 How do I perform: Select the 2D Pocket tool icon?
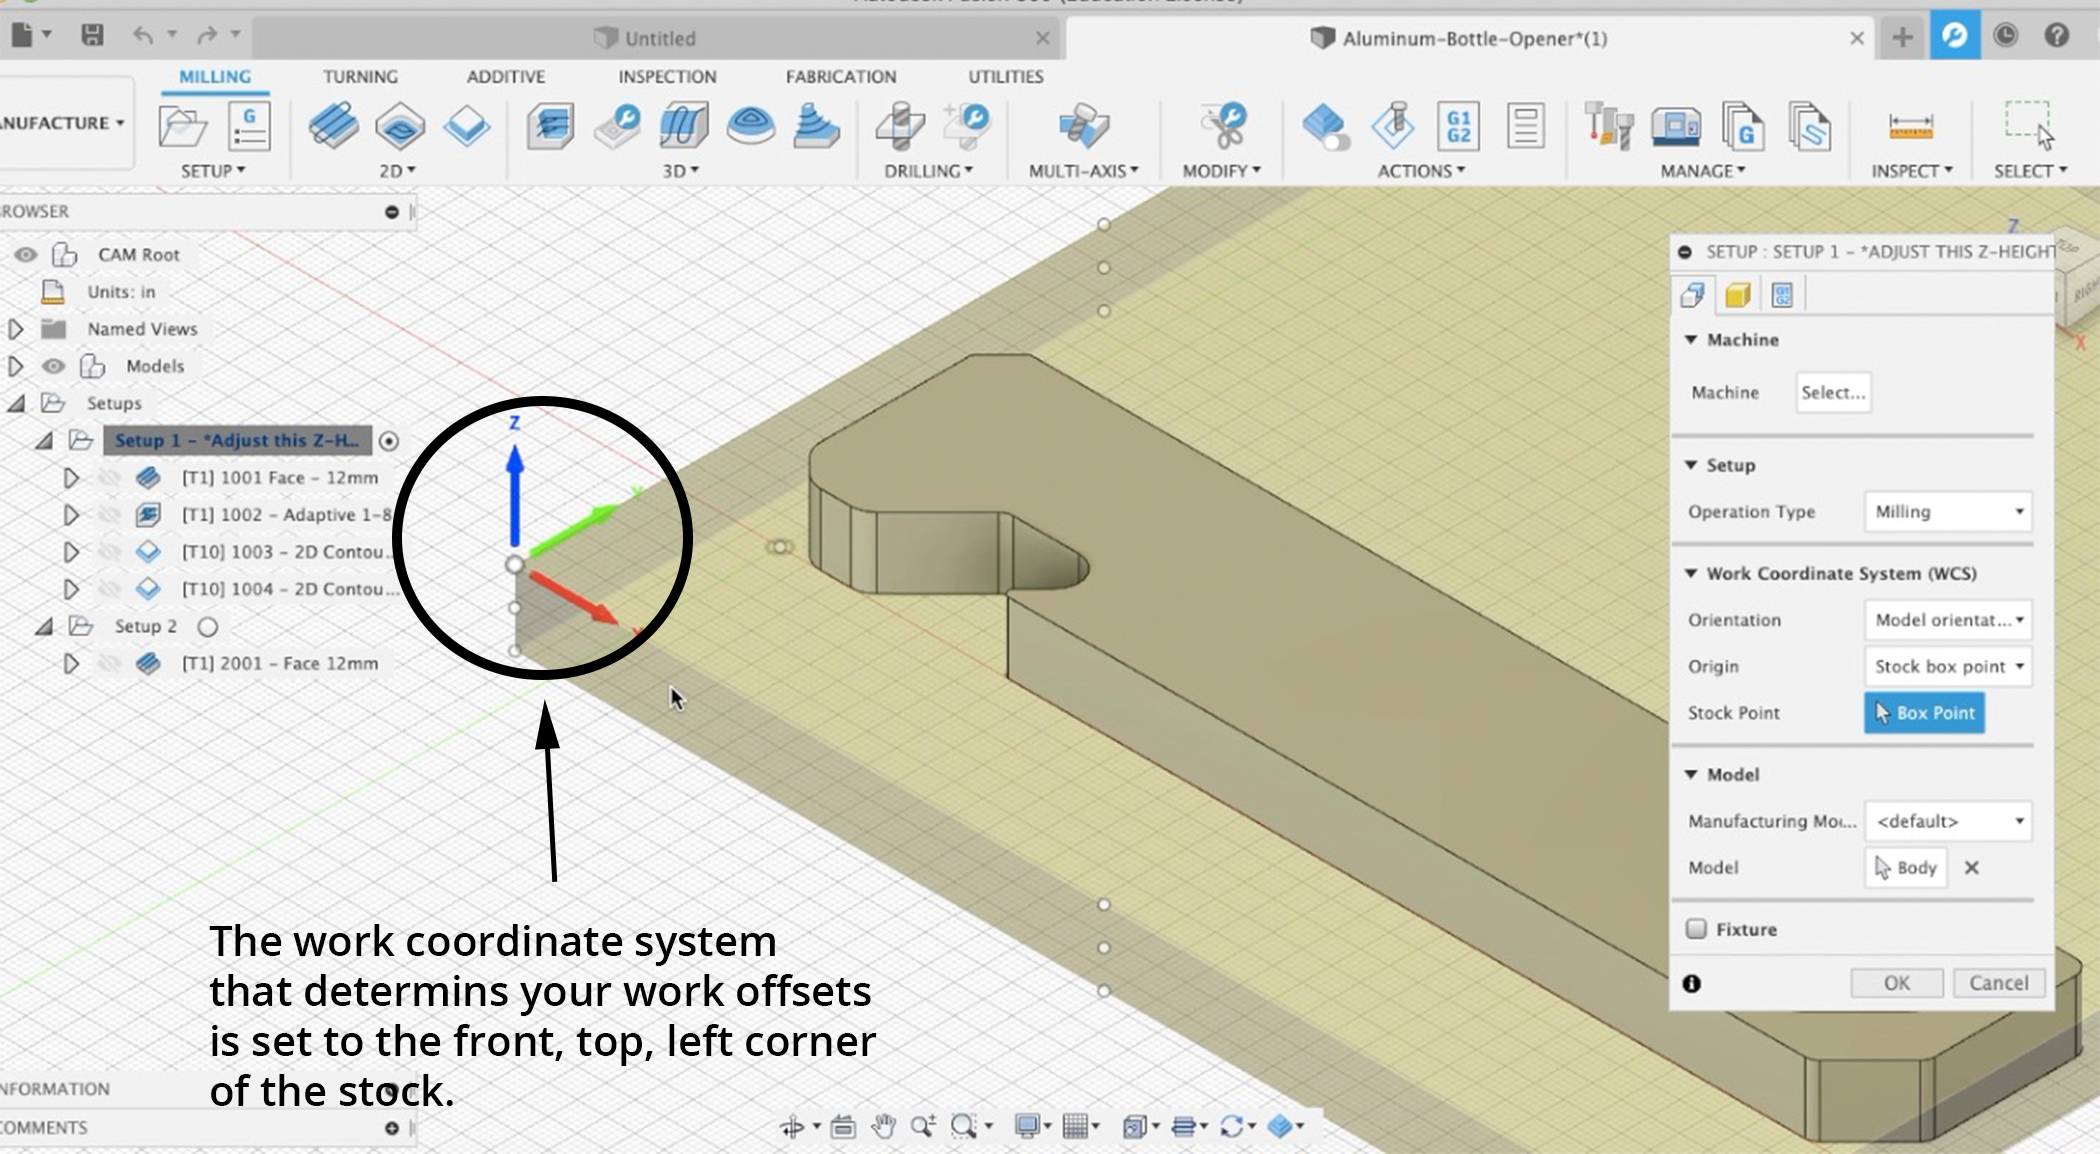click(x=400, y=127)
